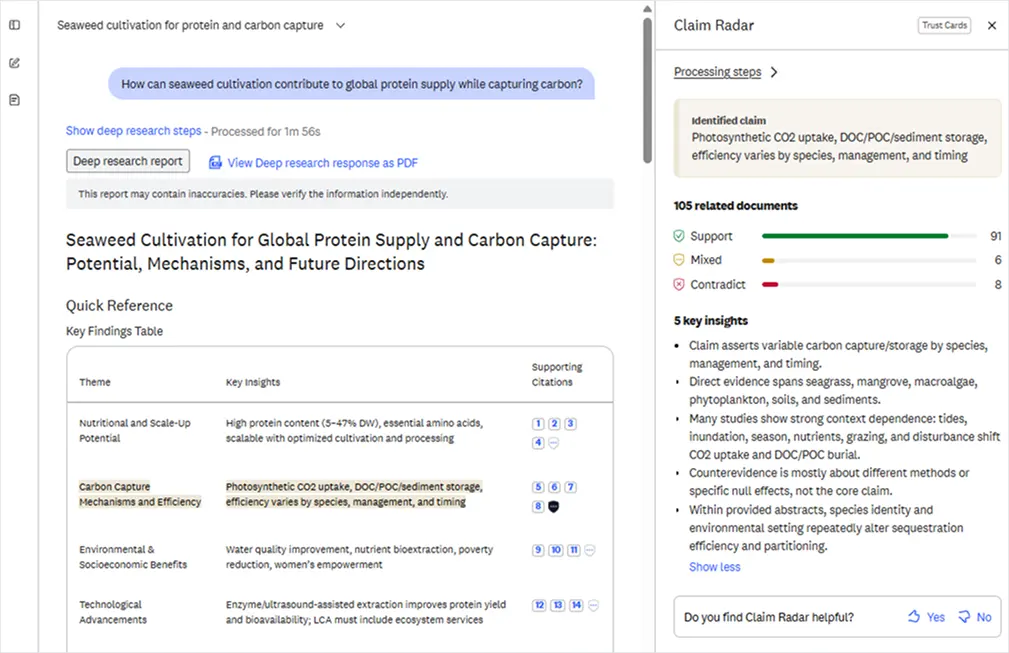
Task: Click the red Contradict shield icon
Action: tap(679, 284)
